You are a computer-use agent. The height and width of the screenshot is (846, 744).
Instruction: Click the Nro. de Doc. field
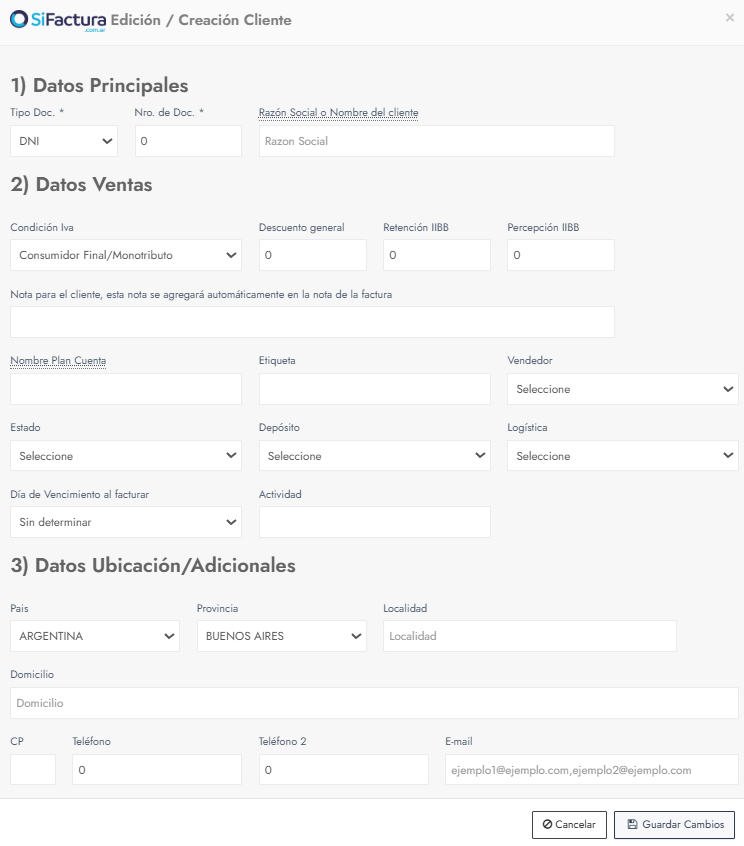(x=188, y=141)
